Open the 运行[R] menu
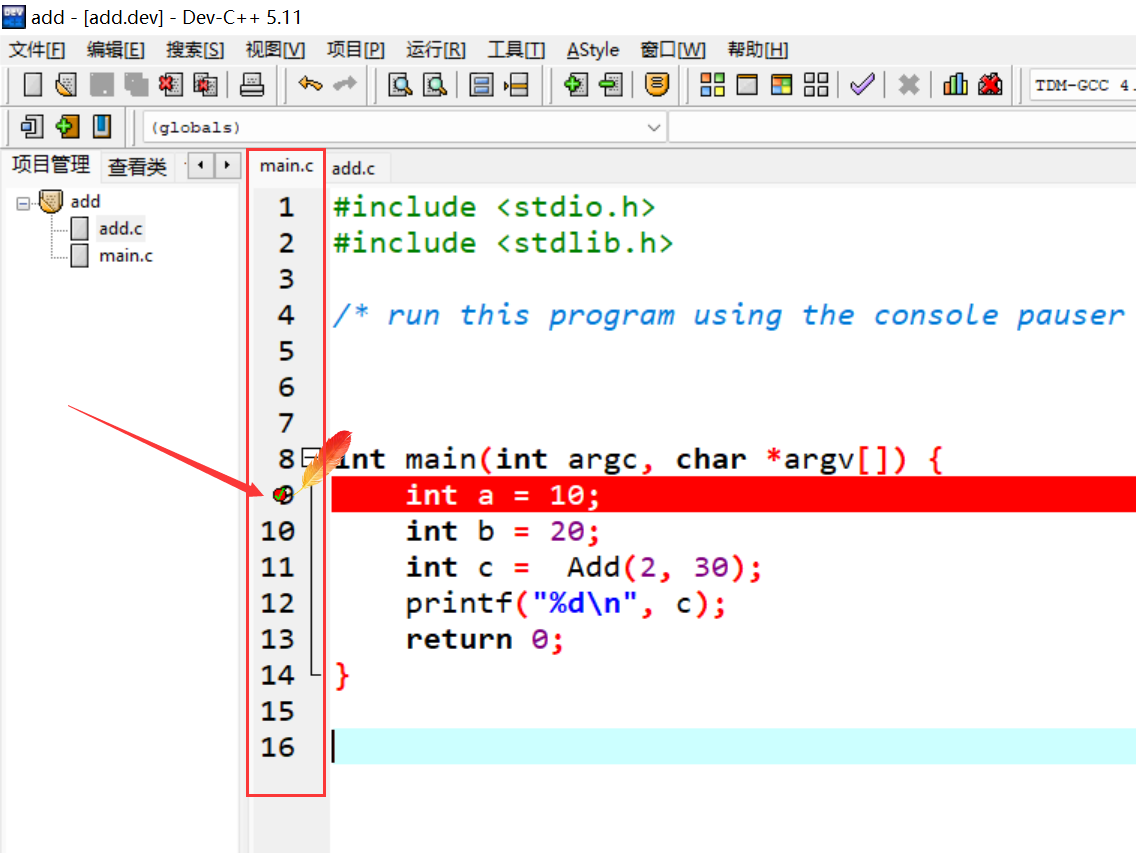This screenshot has width=1136, height=853. (435, 50)
